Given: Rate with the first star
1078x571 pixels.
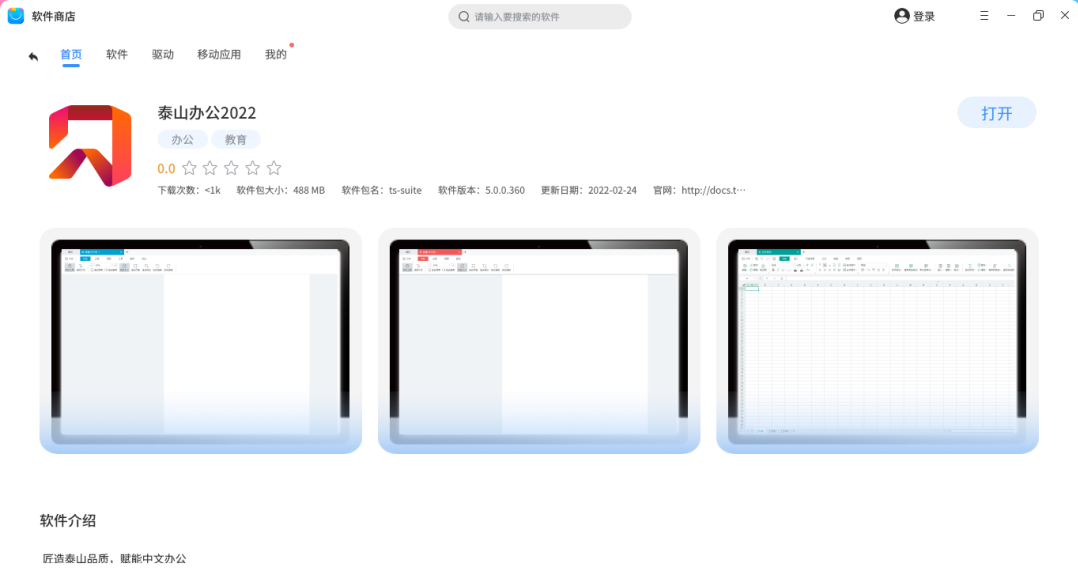Looking at the screenshot, I should click(x=189, y=168).
